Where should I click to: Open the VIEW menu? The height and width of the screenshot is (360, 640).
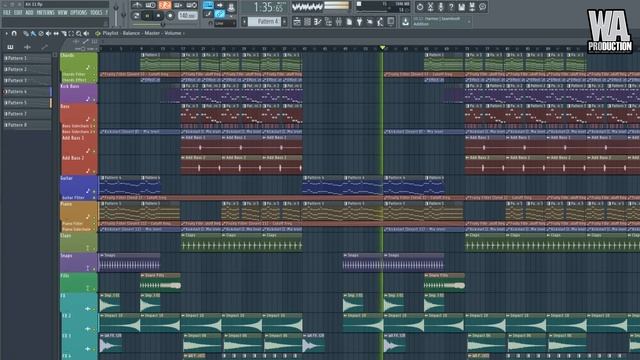click(x=62, y=13)
